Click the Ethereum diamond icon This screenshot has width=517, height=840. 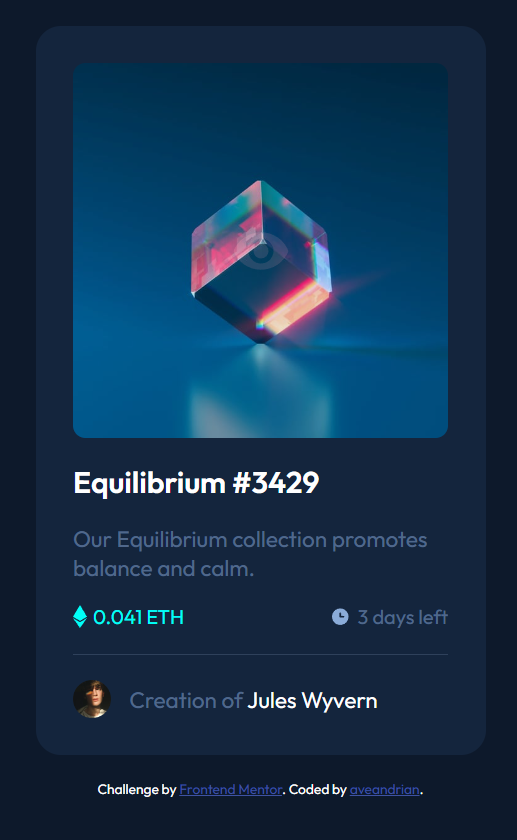point(80,617)
